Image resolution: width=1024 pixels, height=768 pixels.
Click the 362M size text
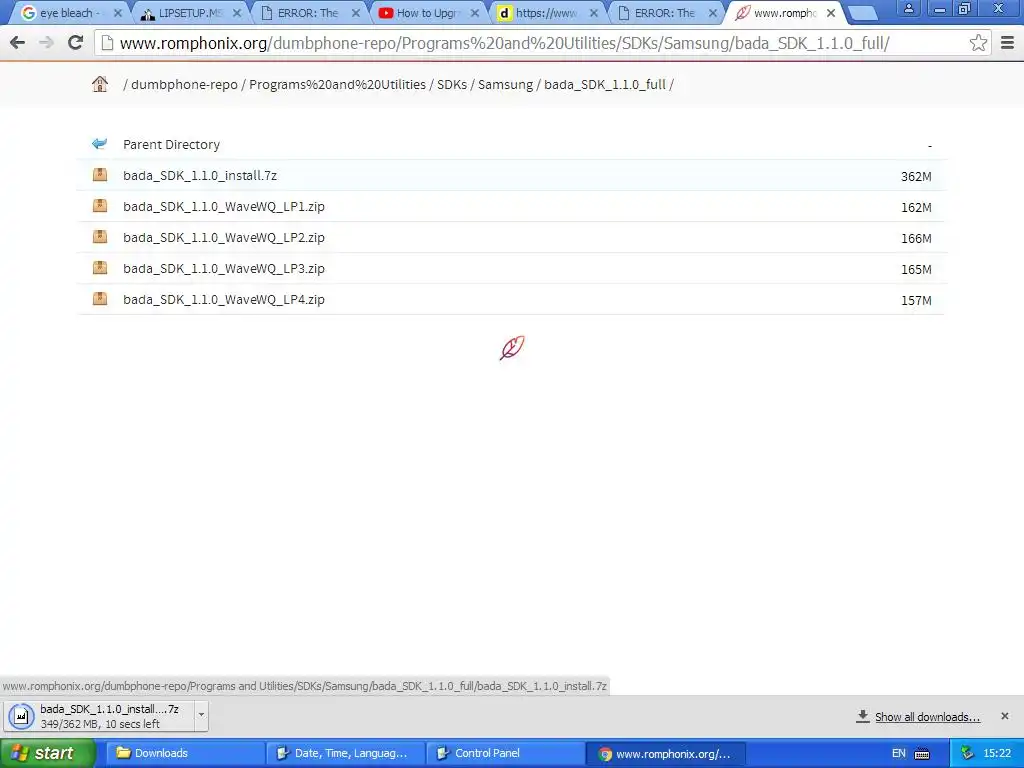point(916,176)
